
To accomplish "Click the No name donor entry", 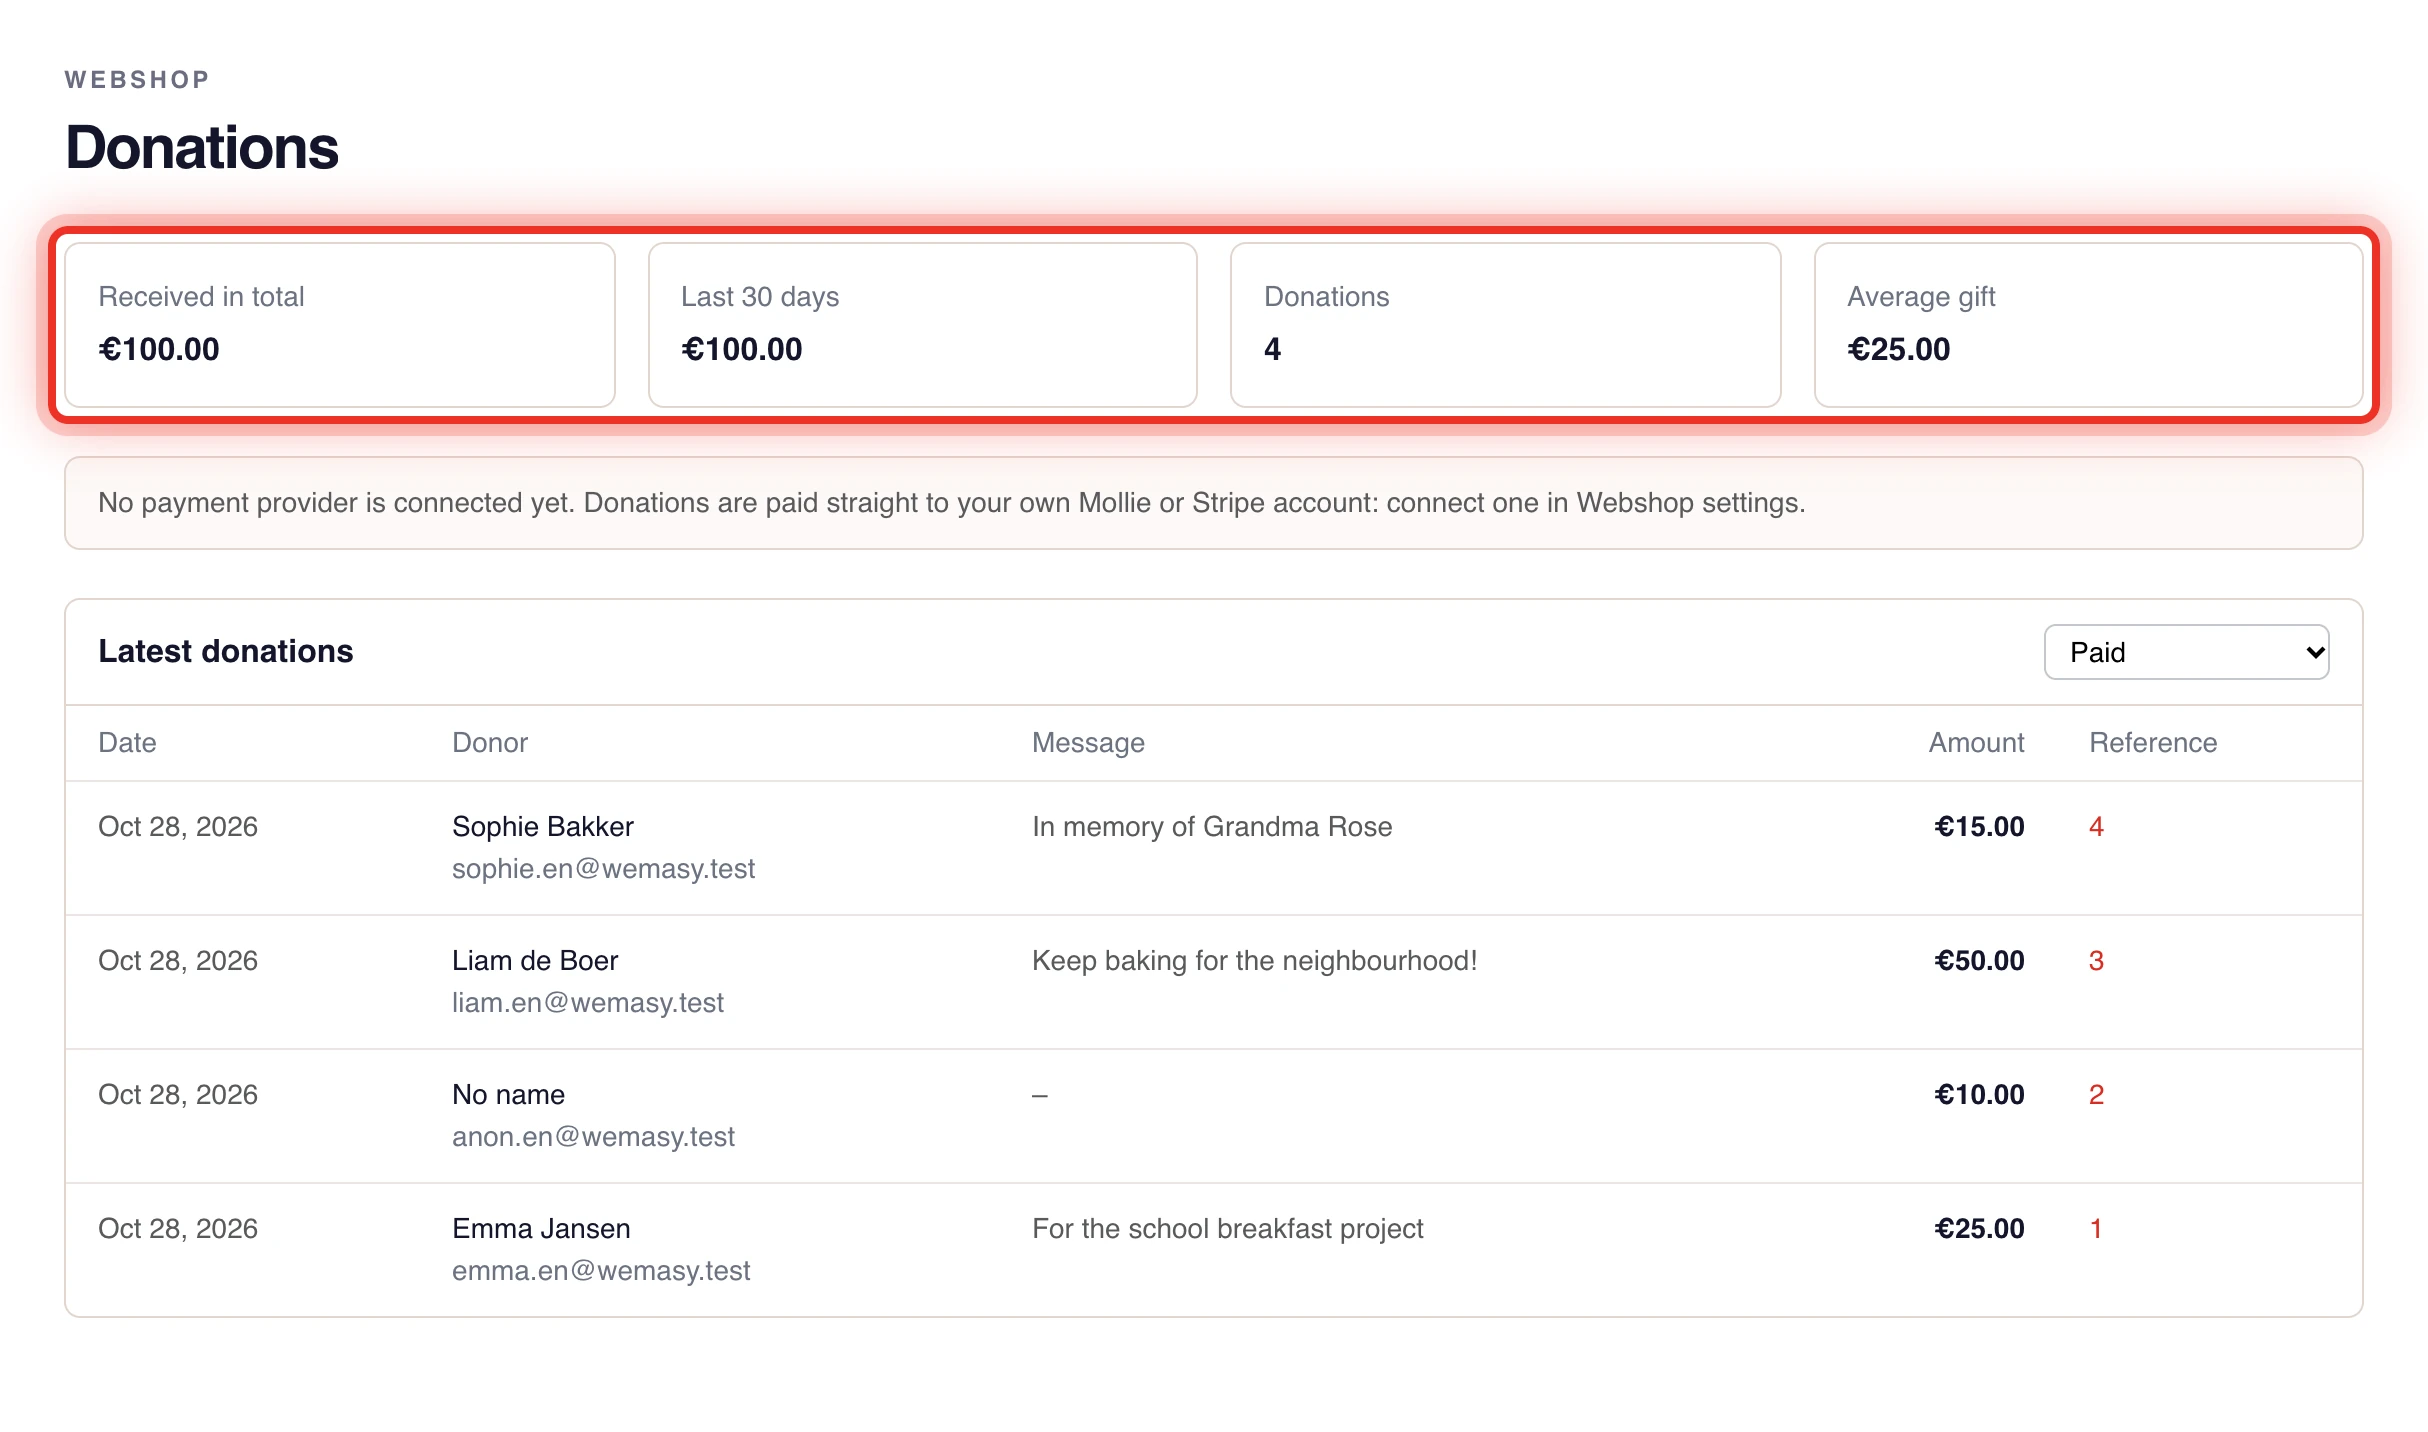I will [x=508, y=1095].
